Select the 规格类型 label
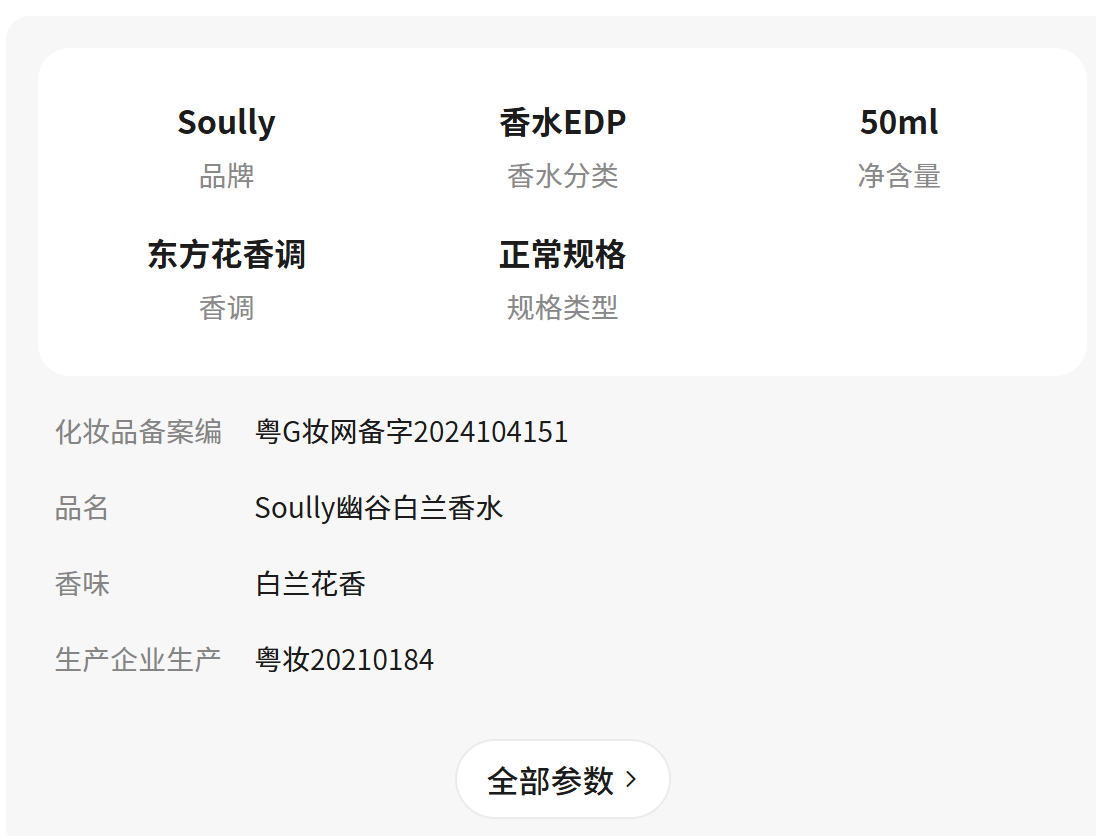 point(562,308)
